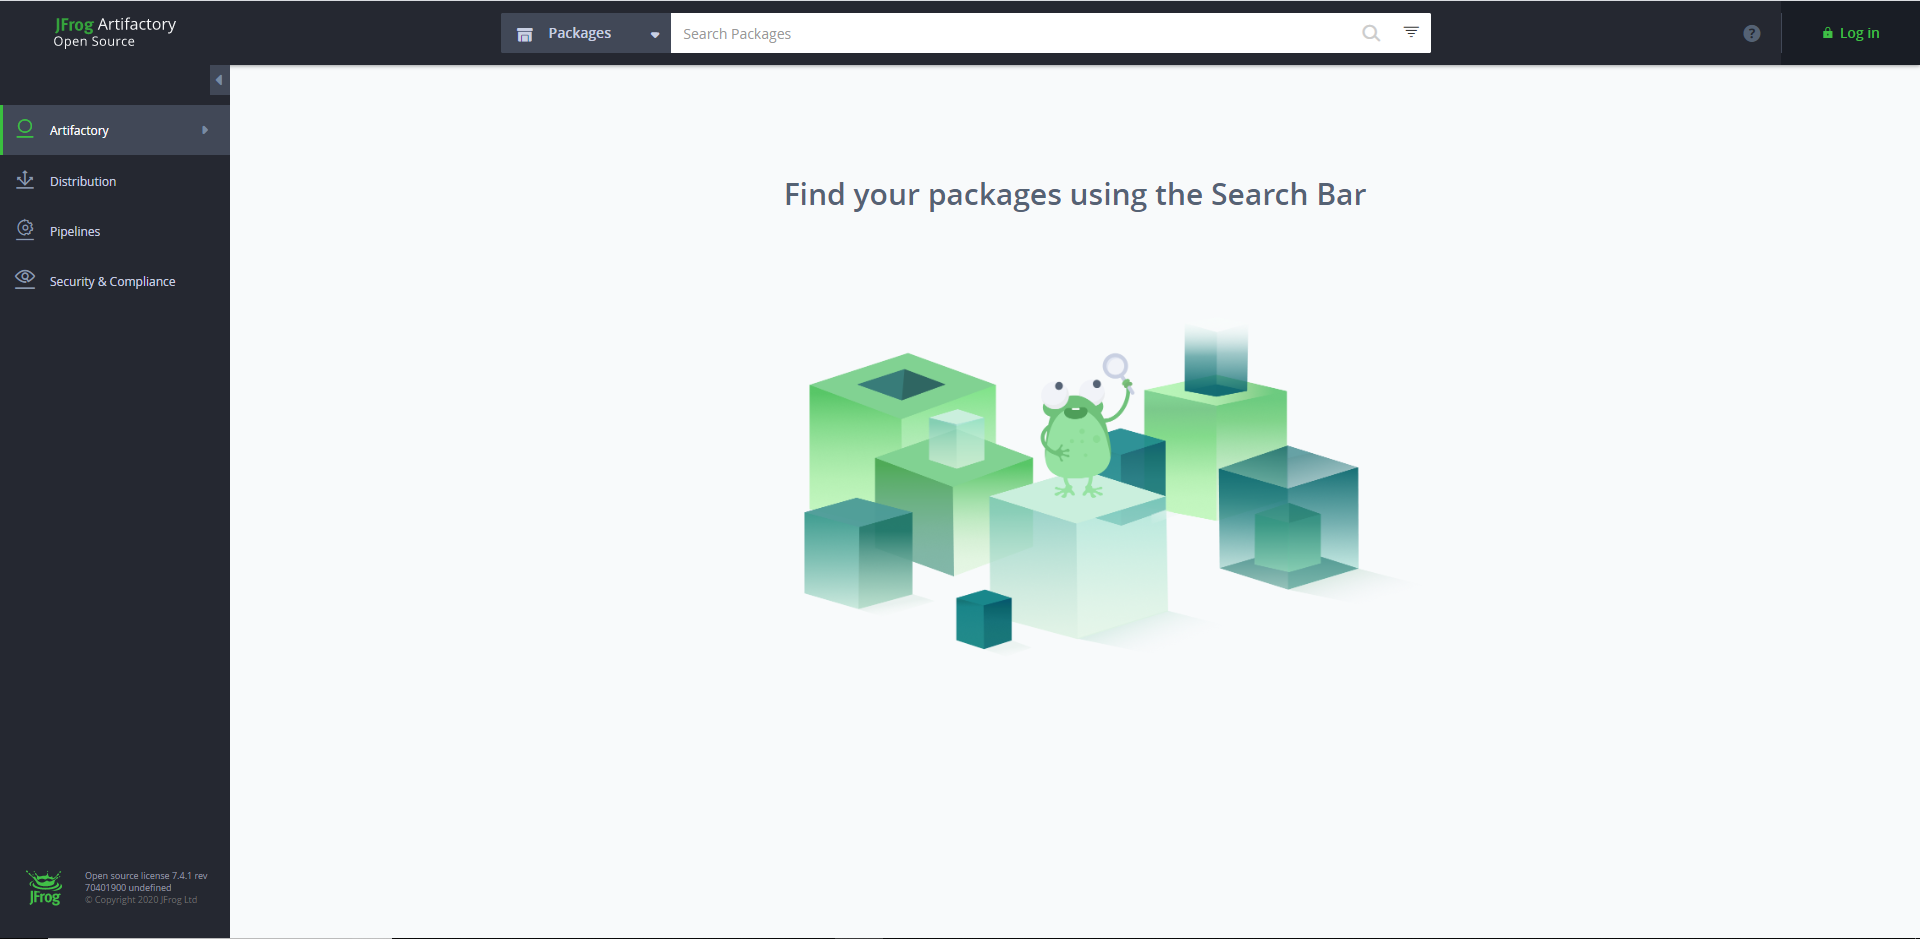
Task: Click the Artifactory sidebar icon
Action: (26, 129)
